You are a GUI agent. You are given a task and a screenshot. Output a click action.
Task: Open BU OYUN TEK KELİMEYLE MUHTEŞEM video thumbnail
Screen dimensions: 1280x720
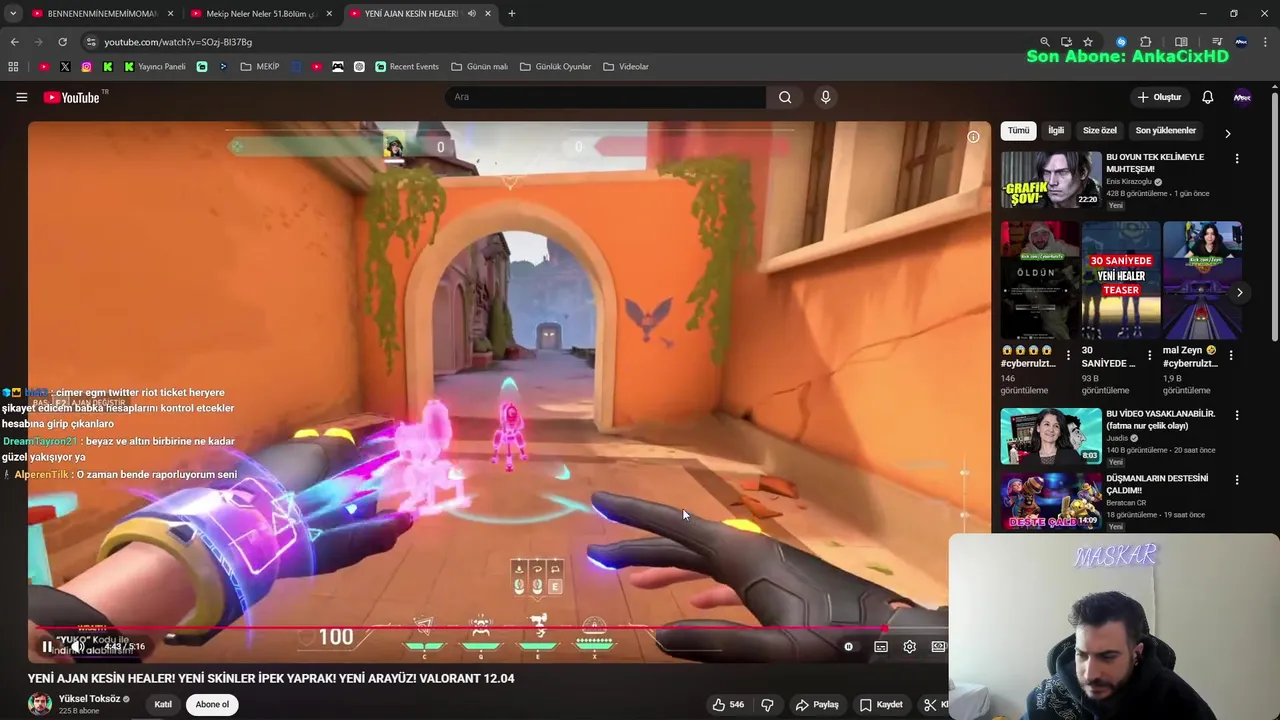pyautogui.click(x=1051, y=179)
